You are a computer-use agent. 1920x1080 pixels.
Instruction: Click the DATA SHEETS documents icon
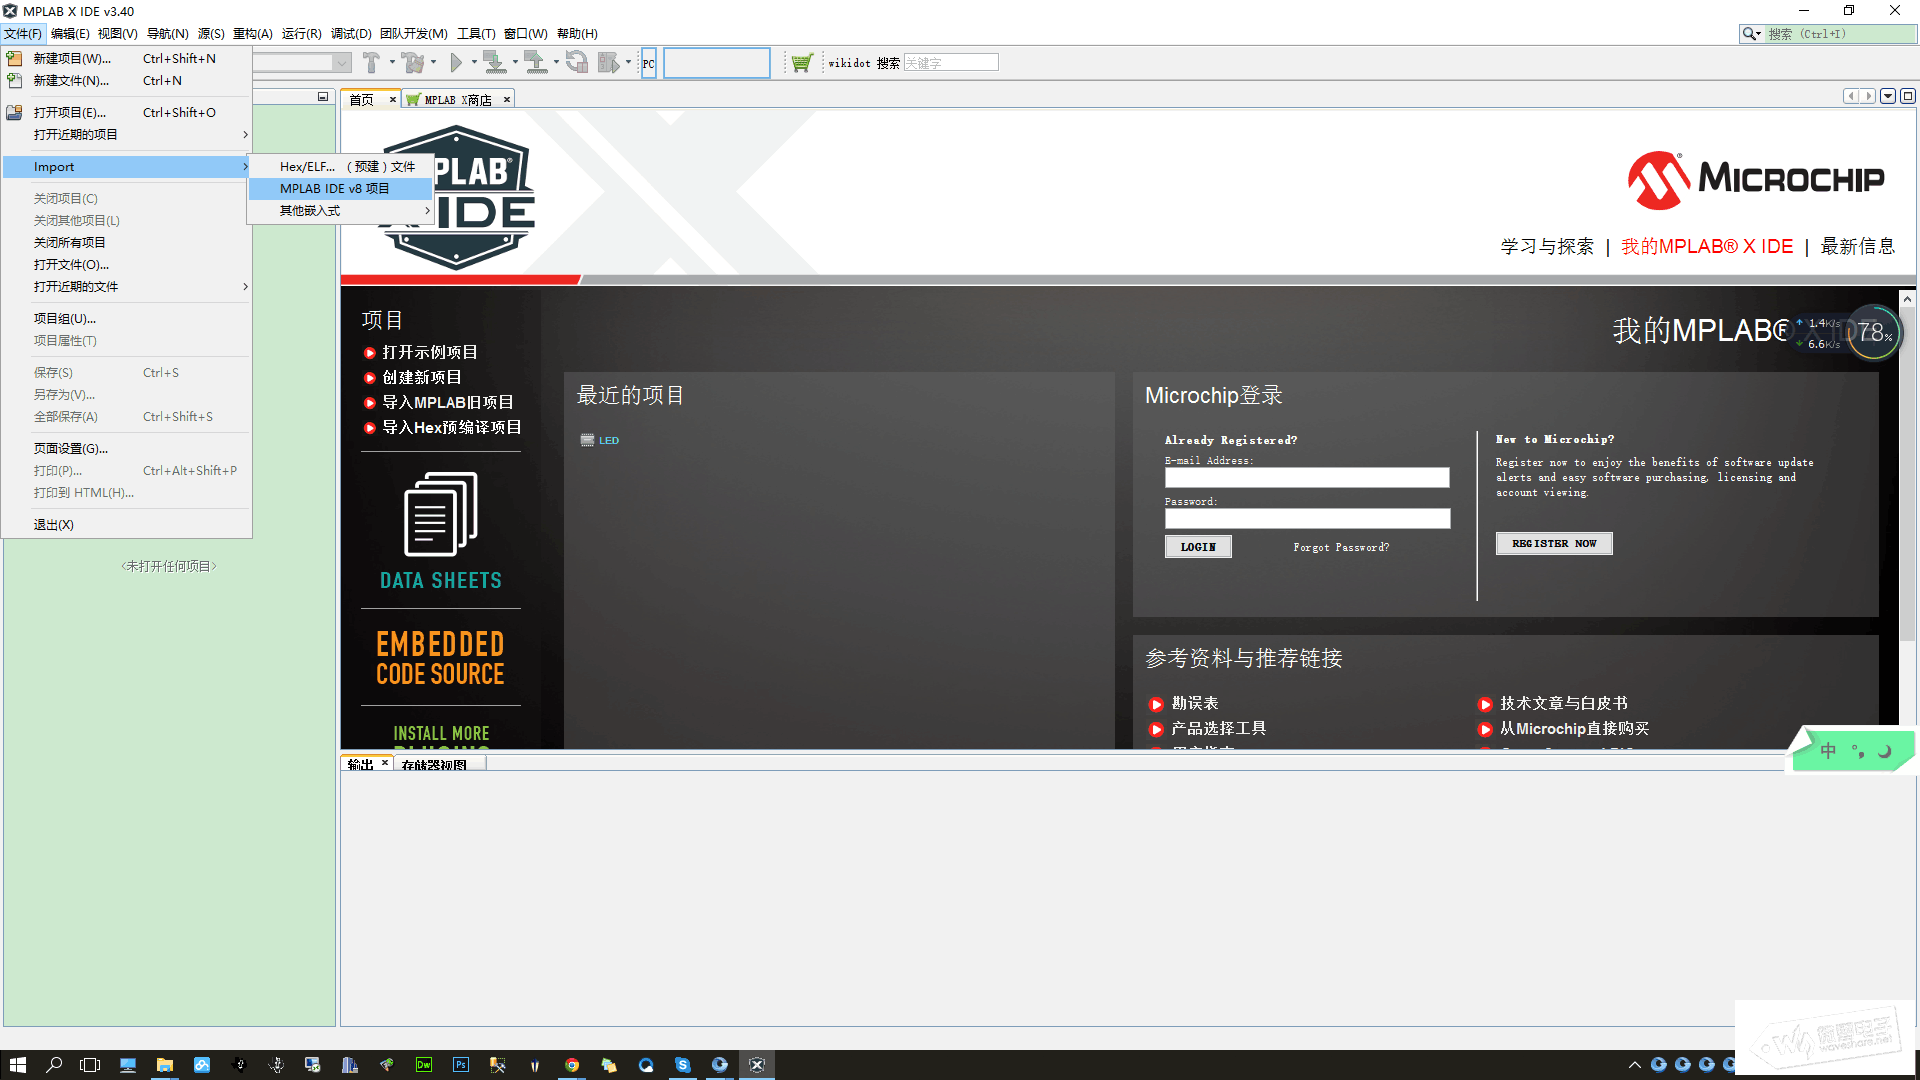(x=440, y=514)
